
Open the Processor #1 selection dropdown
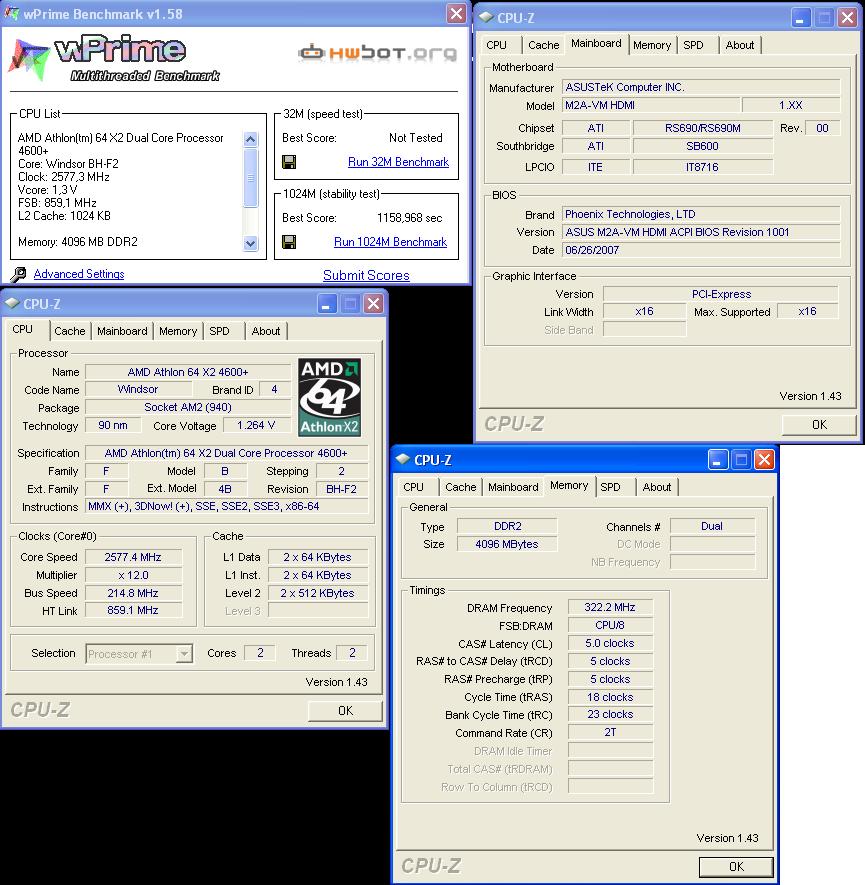click(x=183, y=654)
